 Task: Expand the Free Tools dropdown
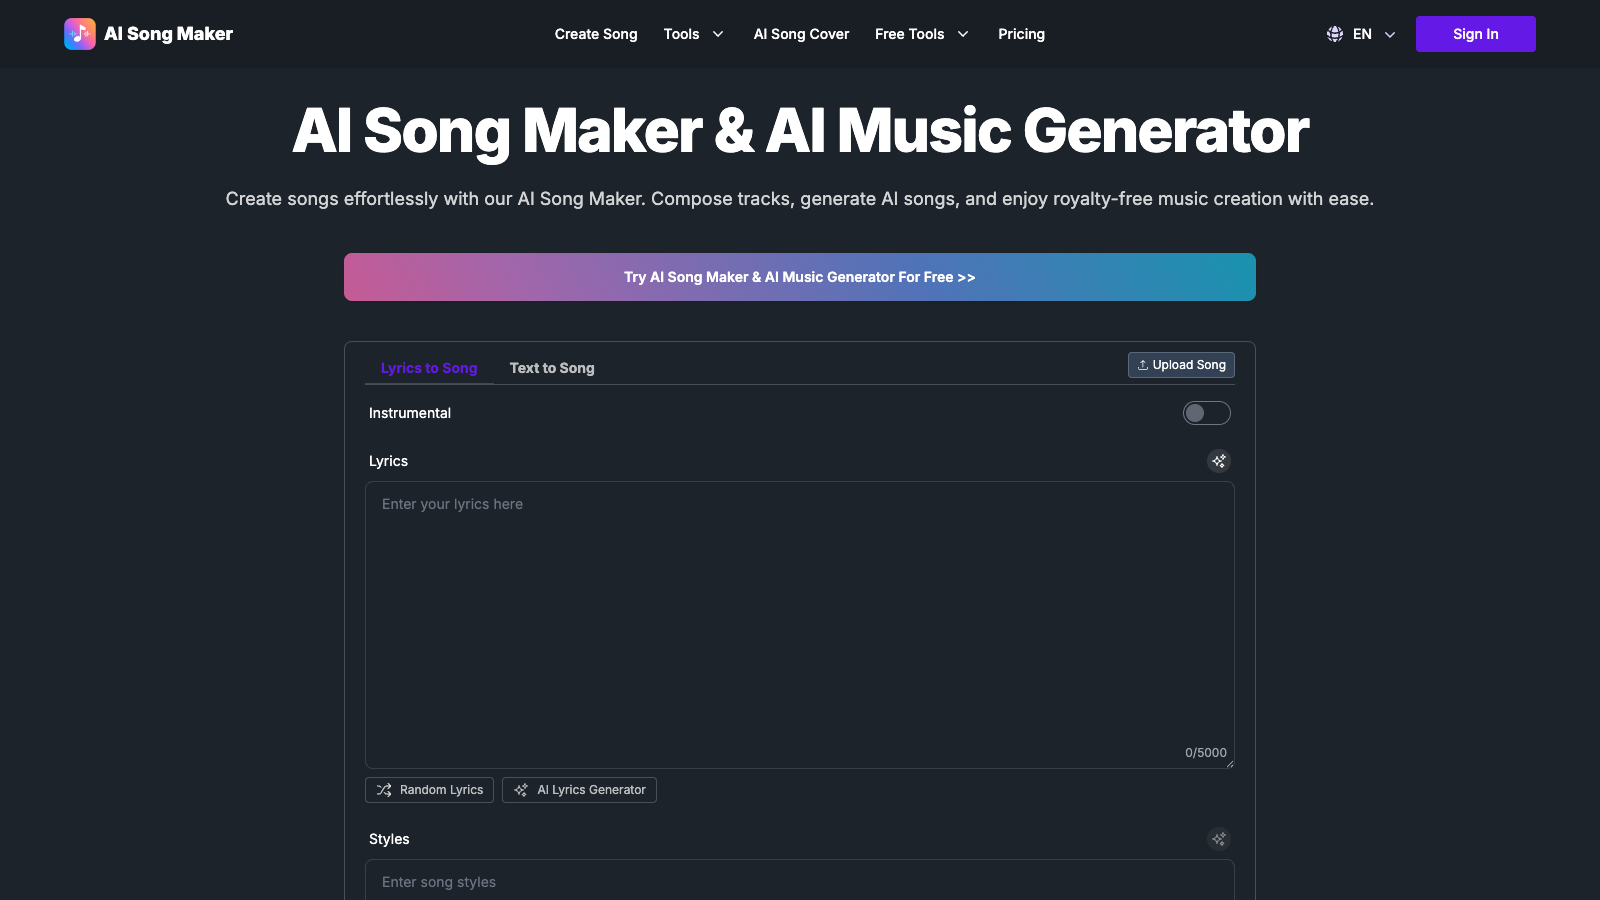921,34
